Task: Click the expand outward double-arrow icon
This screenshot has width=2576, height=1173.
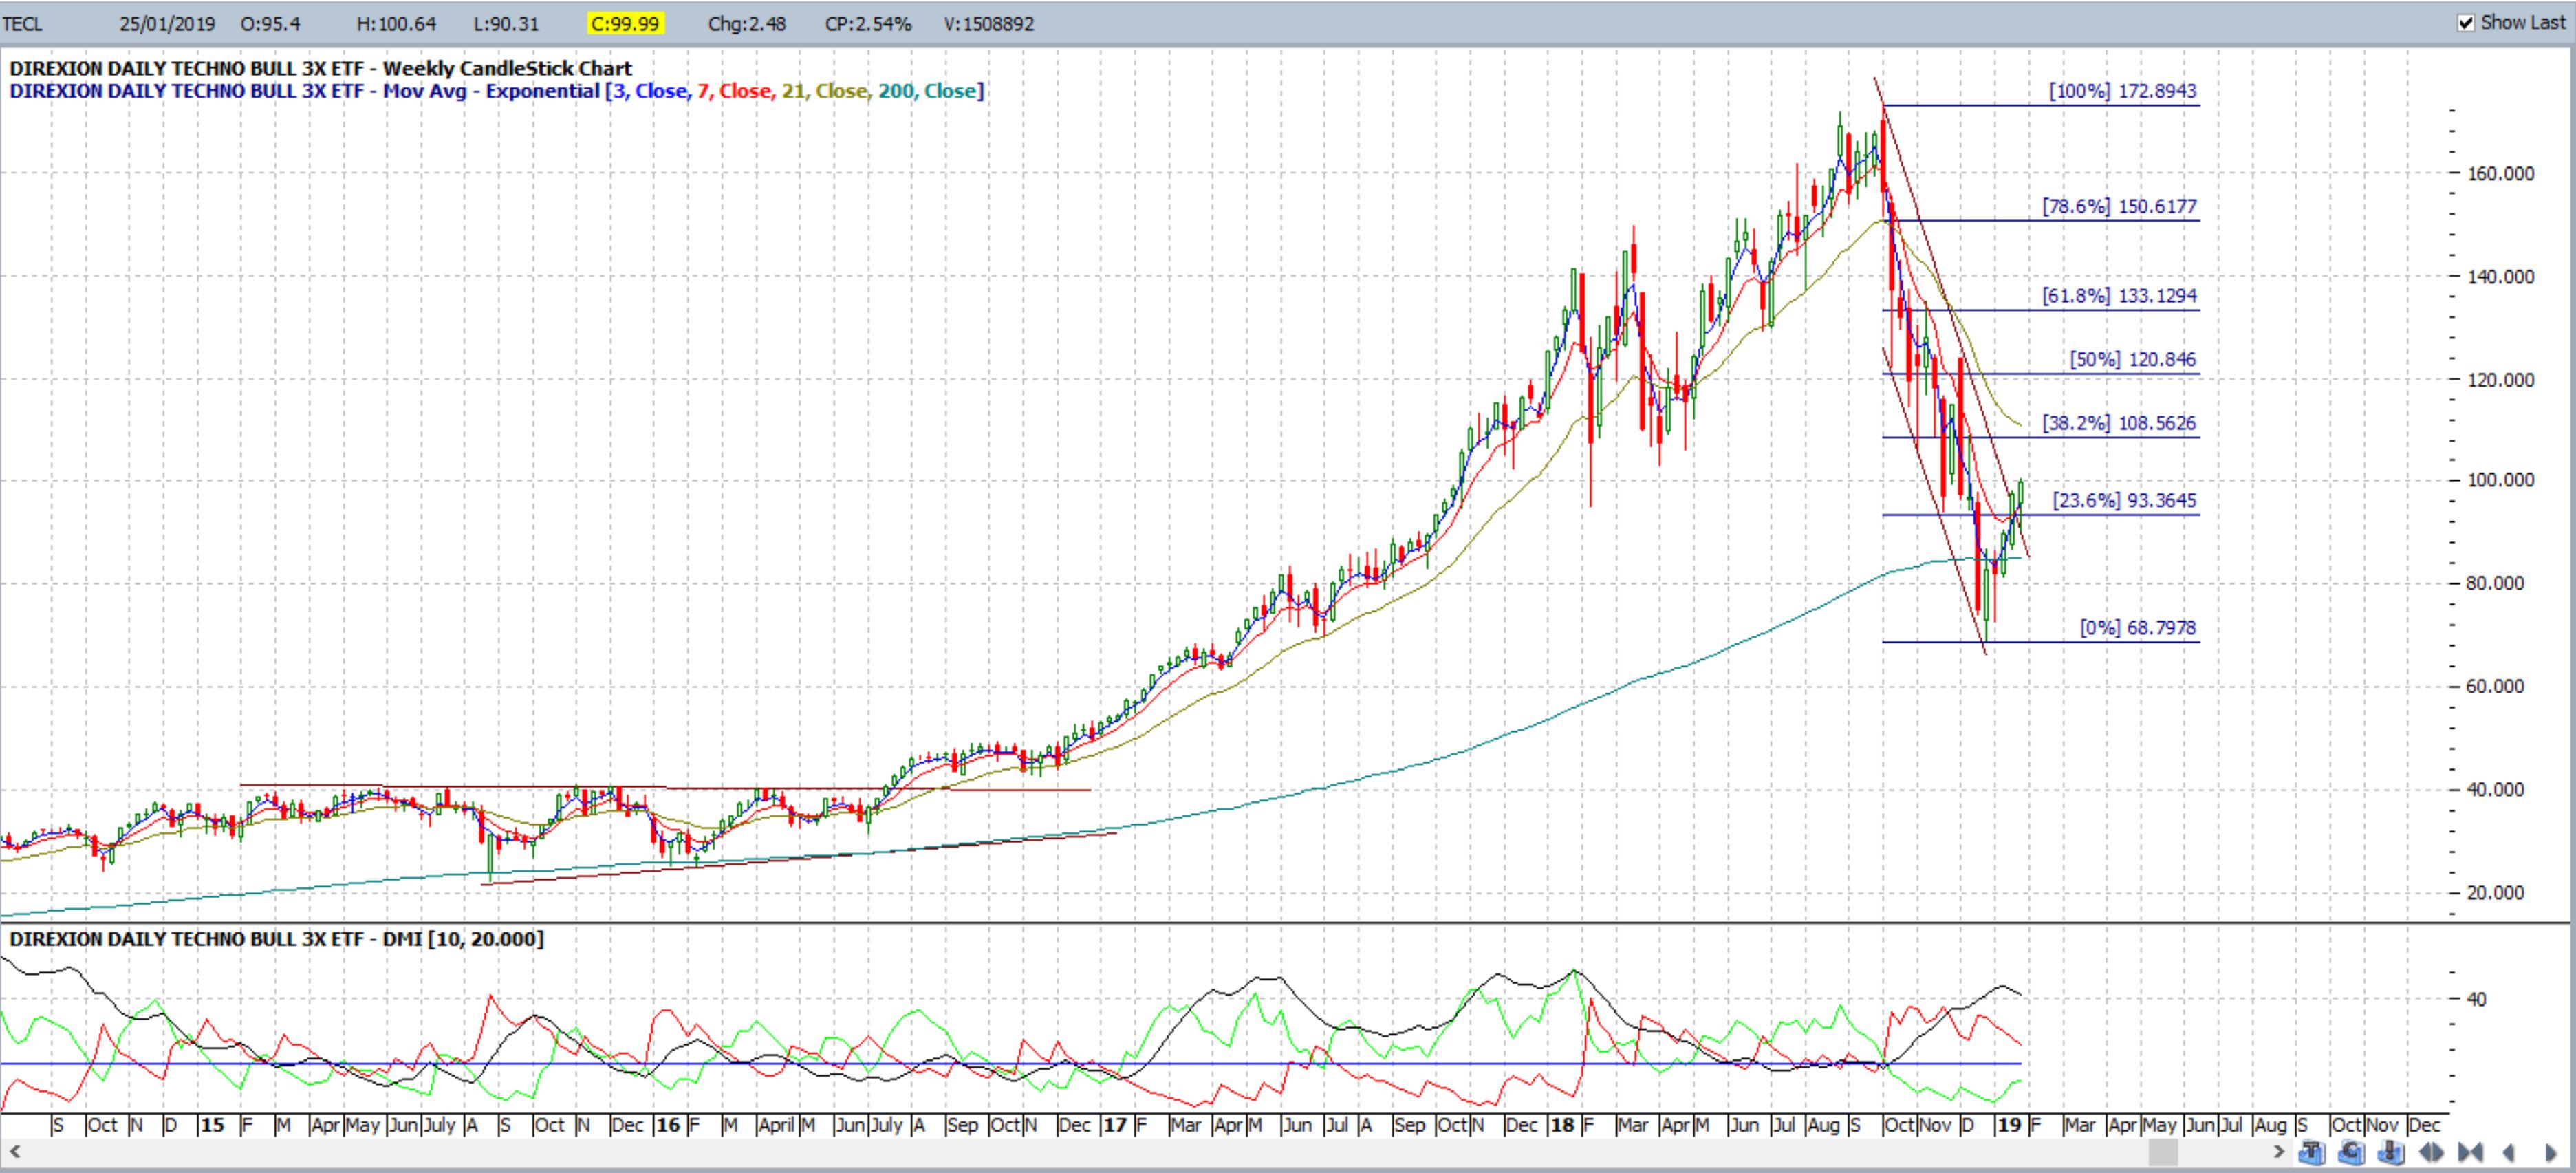Action: (2431, 1153)
